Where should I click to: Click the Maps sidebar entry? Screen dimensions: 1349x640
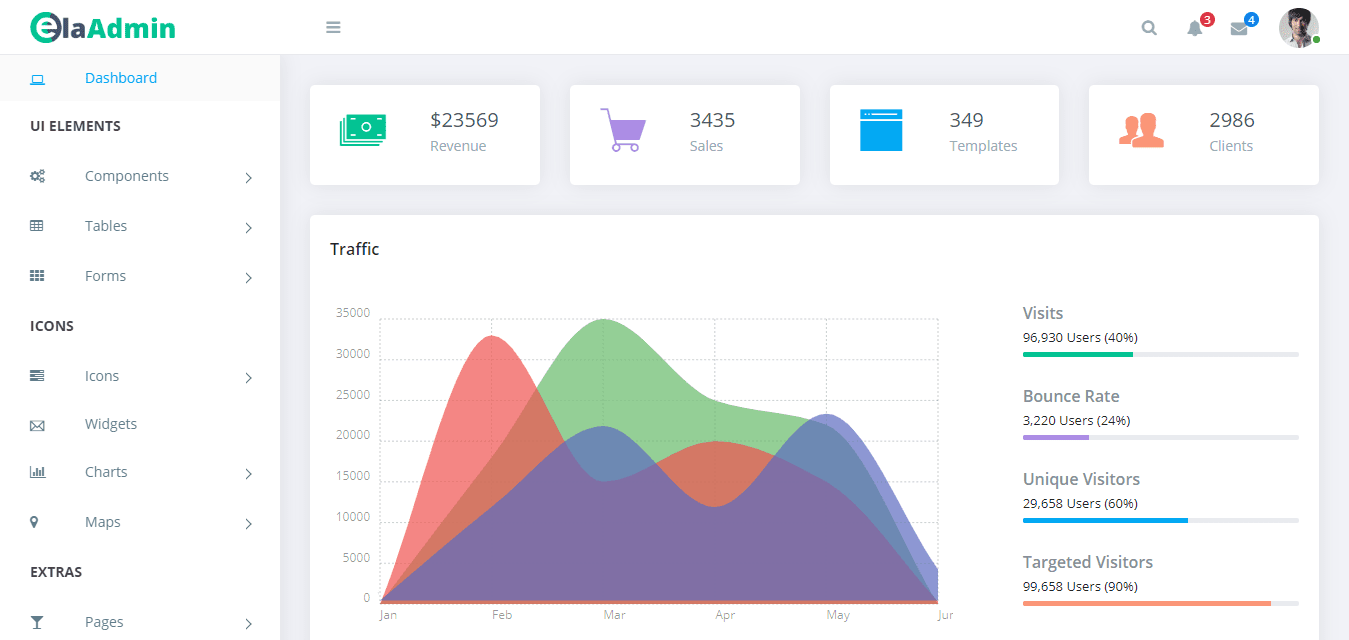(x=105, y=521)
